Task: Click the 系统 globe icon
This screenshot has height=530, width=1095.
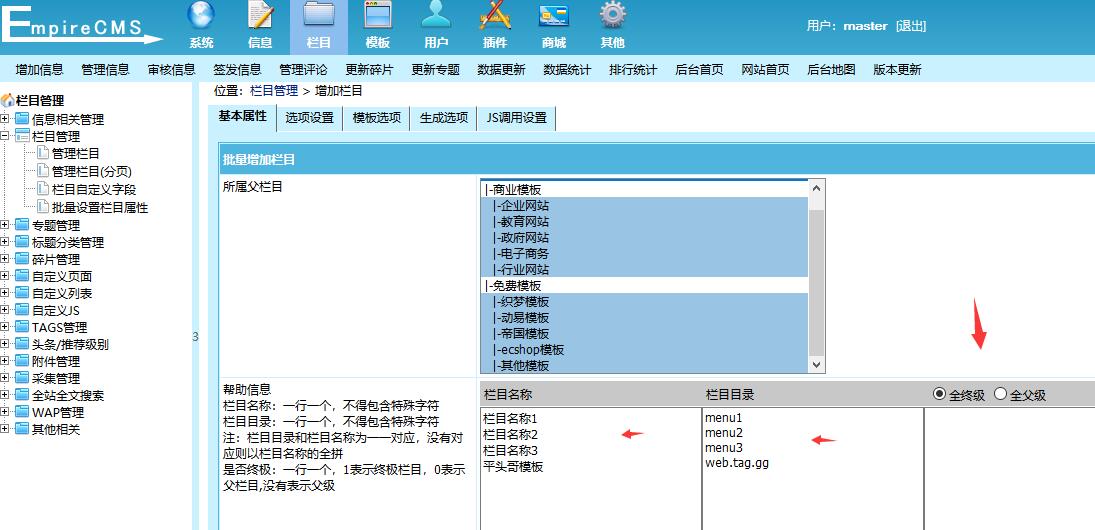Action: point(201,17)
